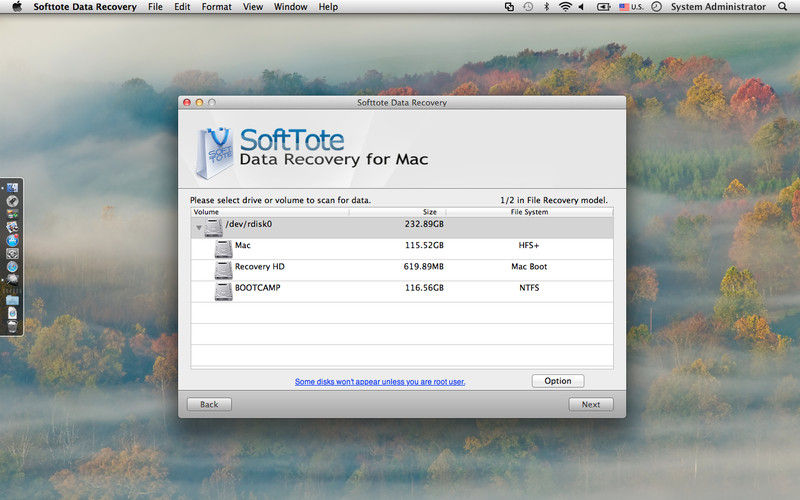Select the /dev/rdisk0 drive icon
800x500 pixels.
[x=213, y=228]
